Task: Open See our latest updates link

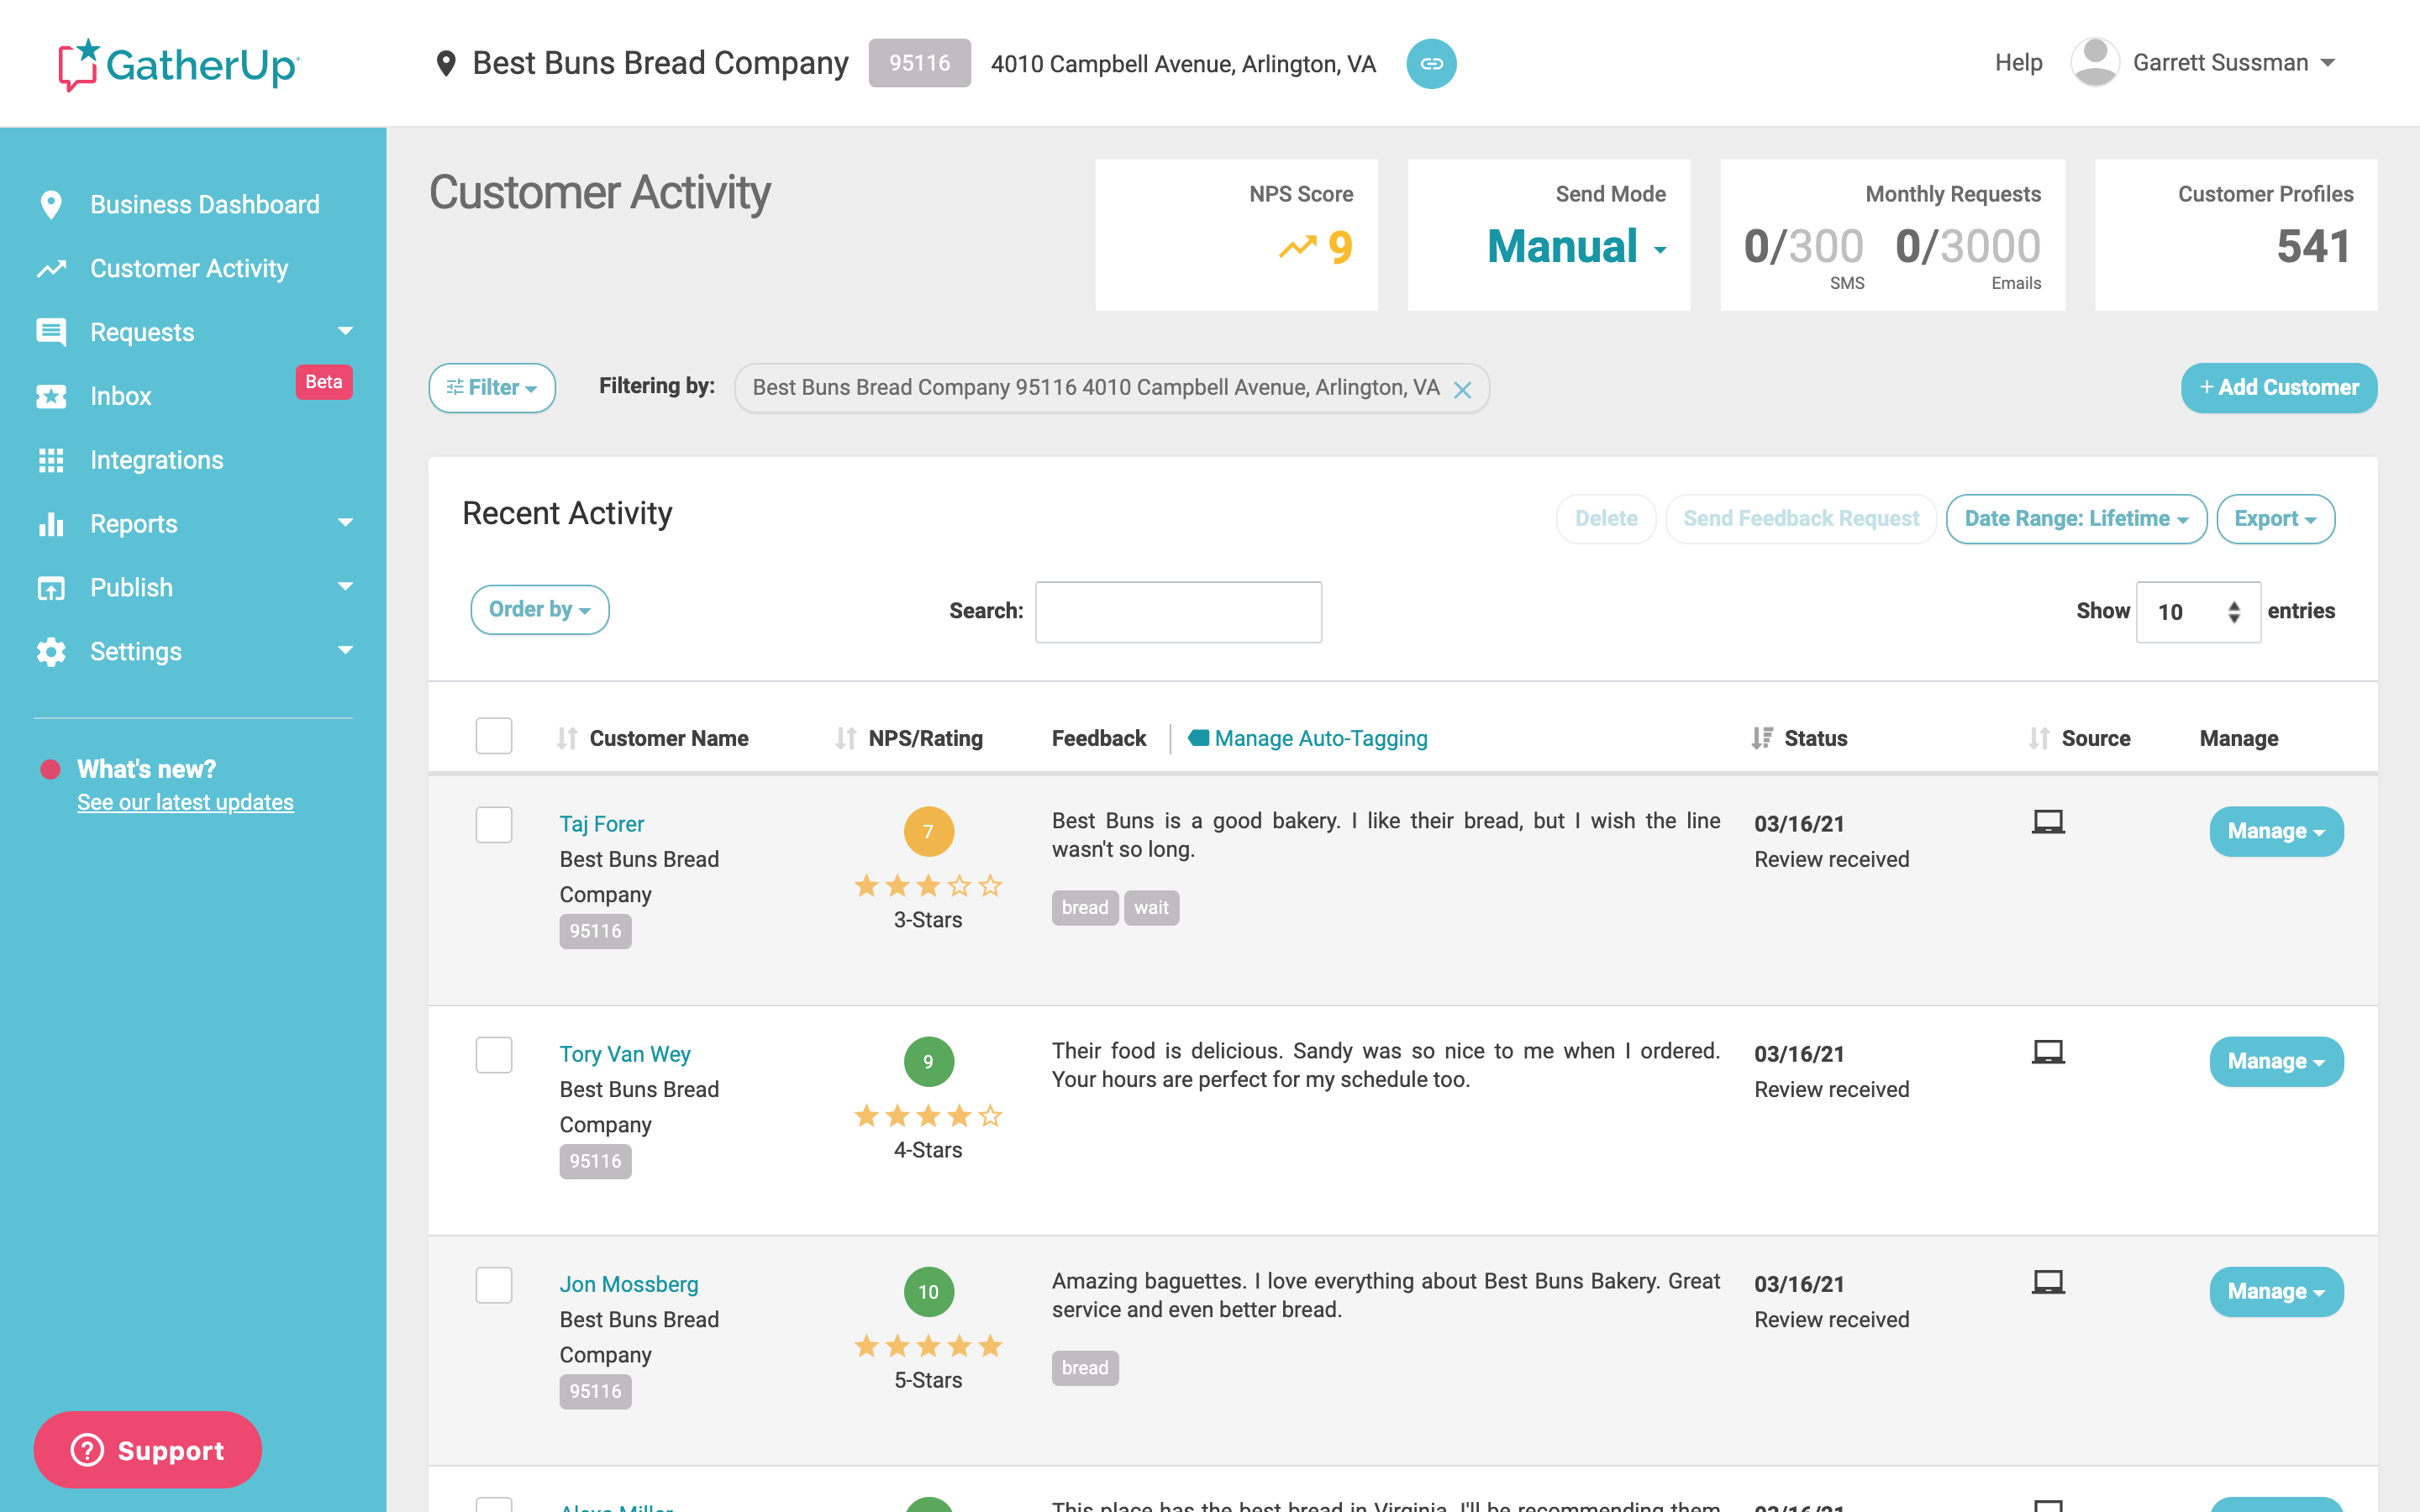Action: [x=185, y=801]
